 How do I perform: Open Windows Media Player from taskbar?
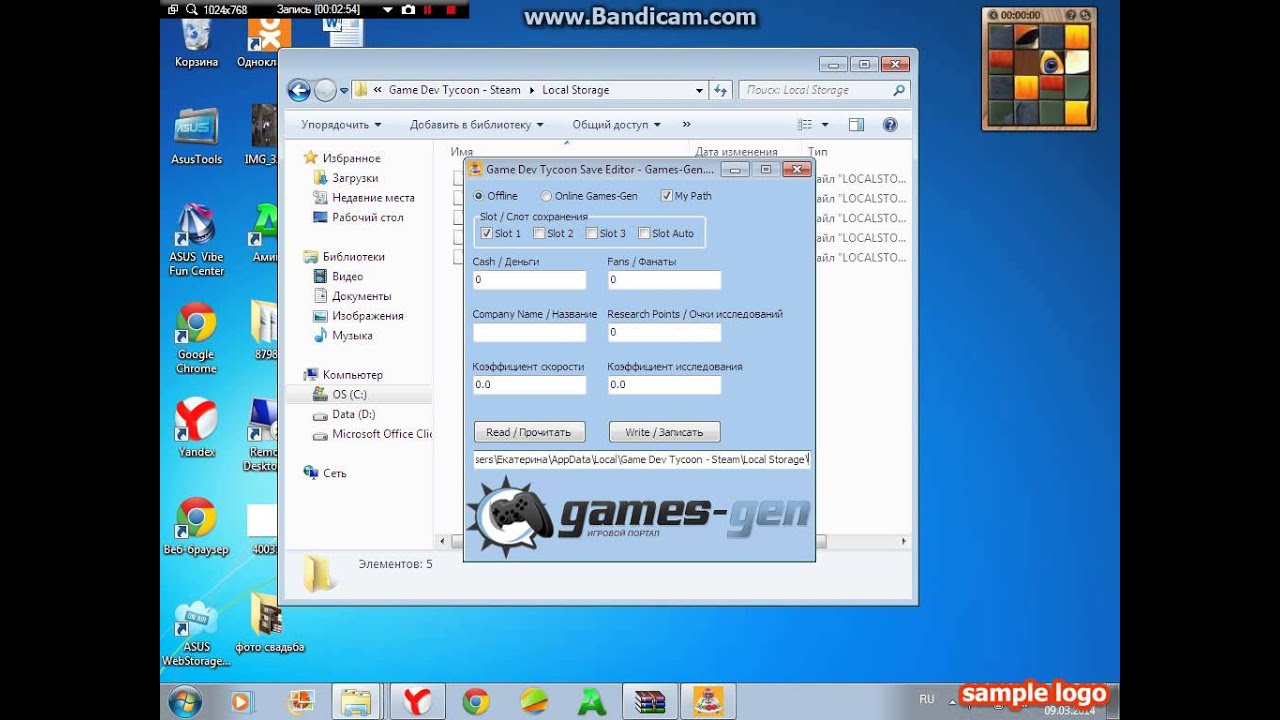click(x=241, y=702)
